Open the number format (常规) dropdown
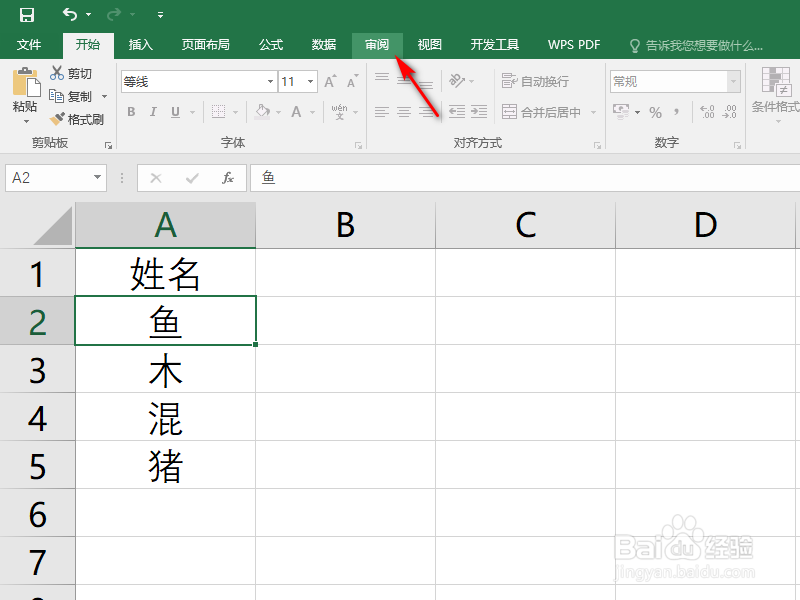Screen dimensions: 800x600 [x=735, y=80]
